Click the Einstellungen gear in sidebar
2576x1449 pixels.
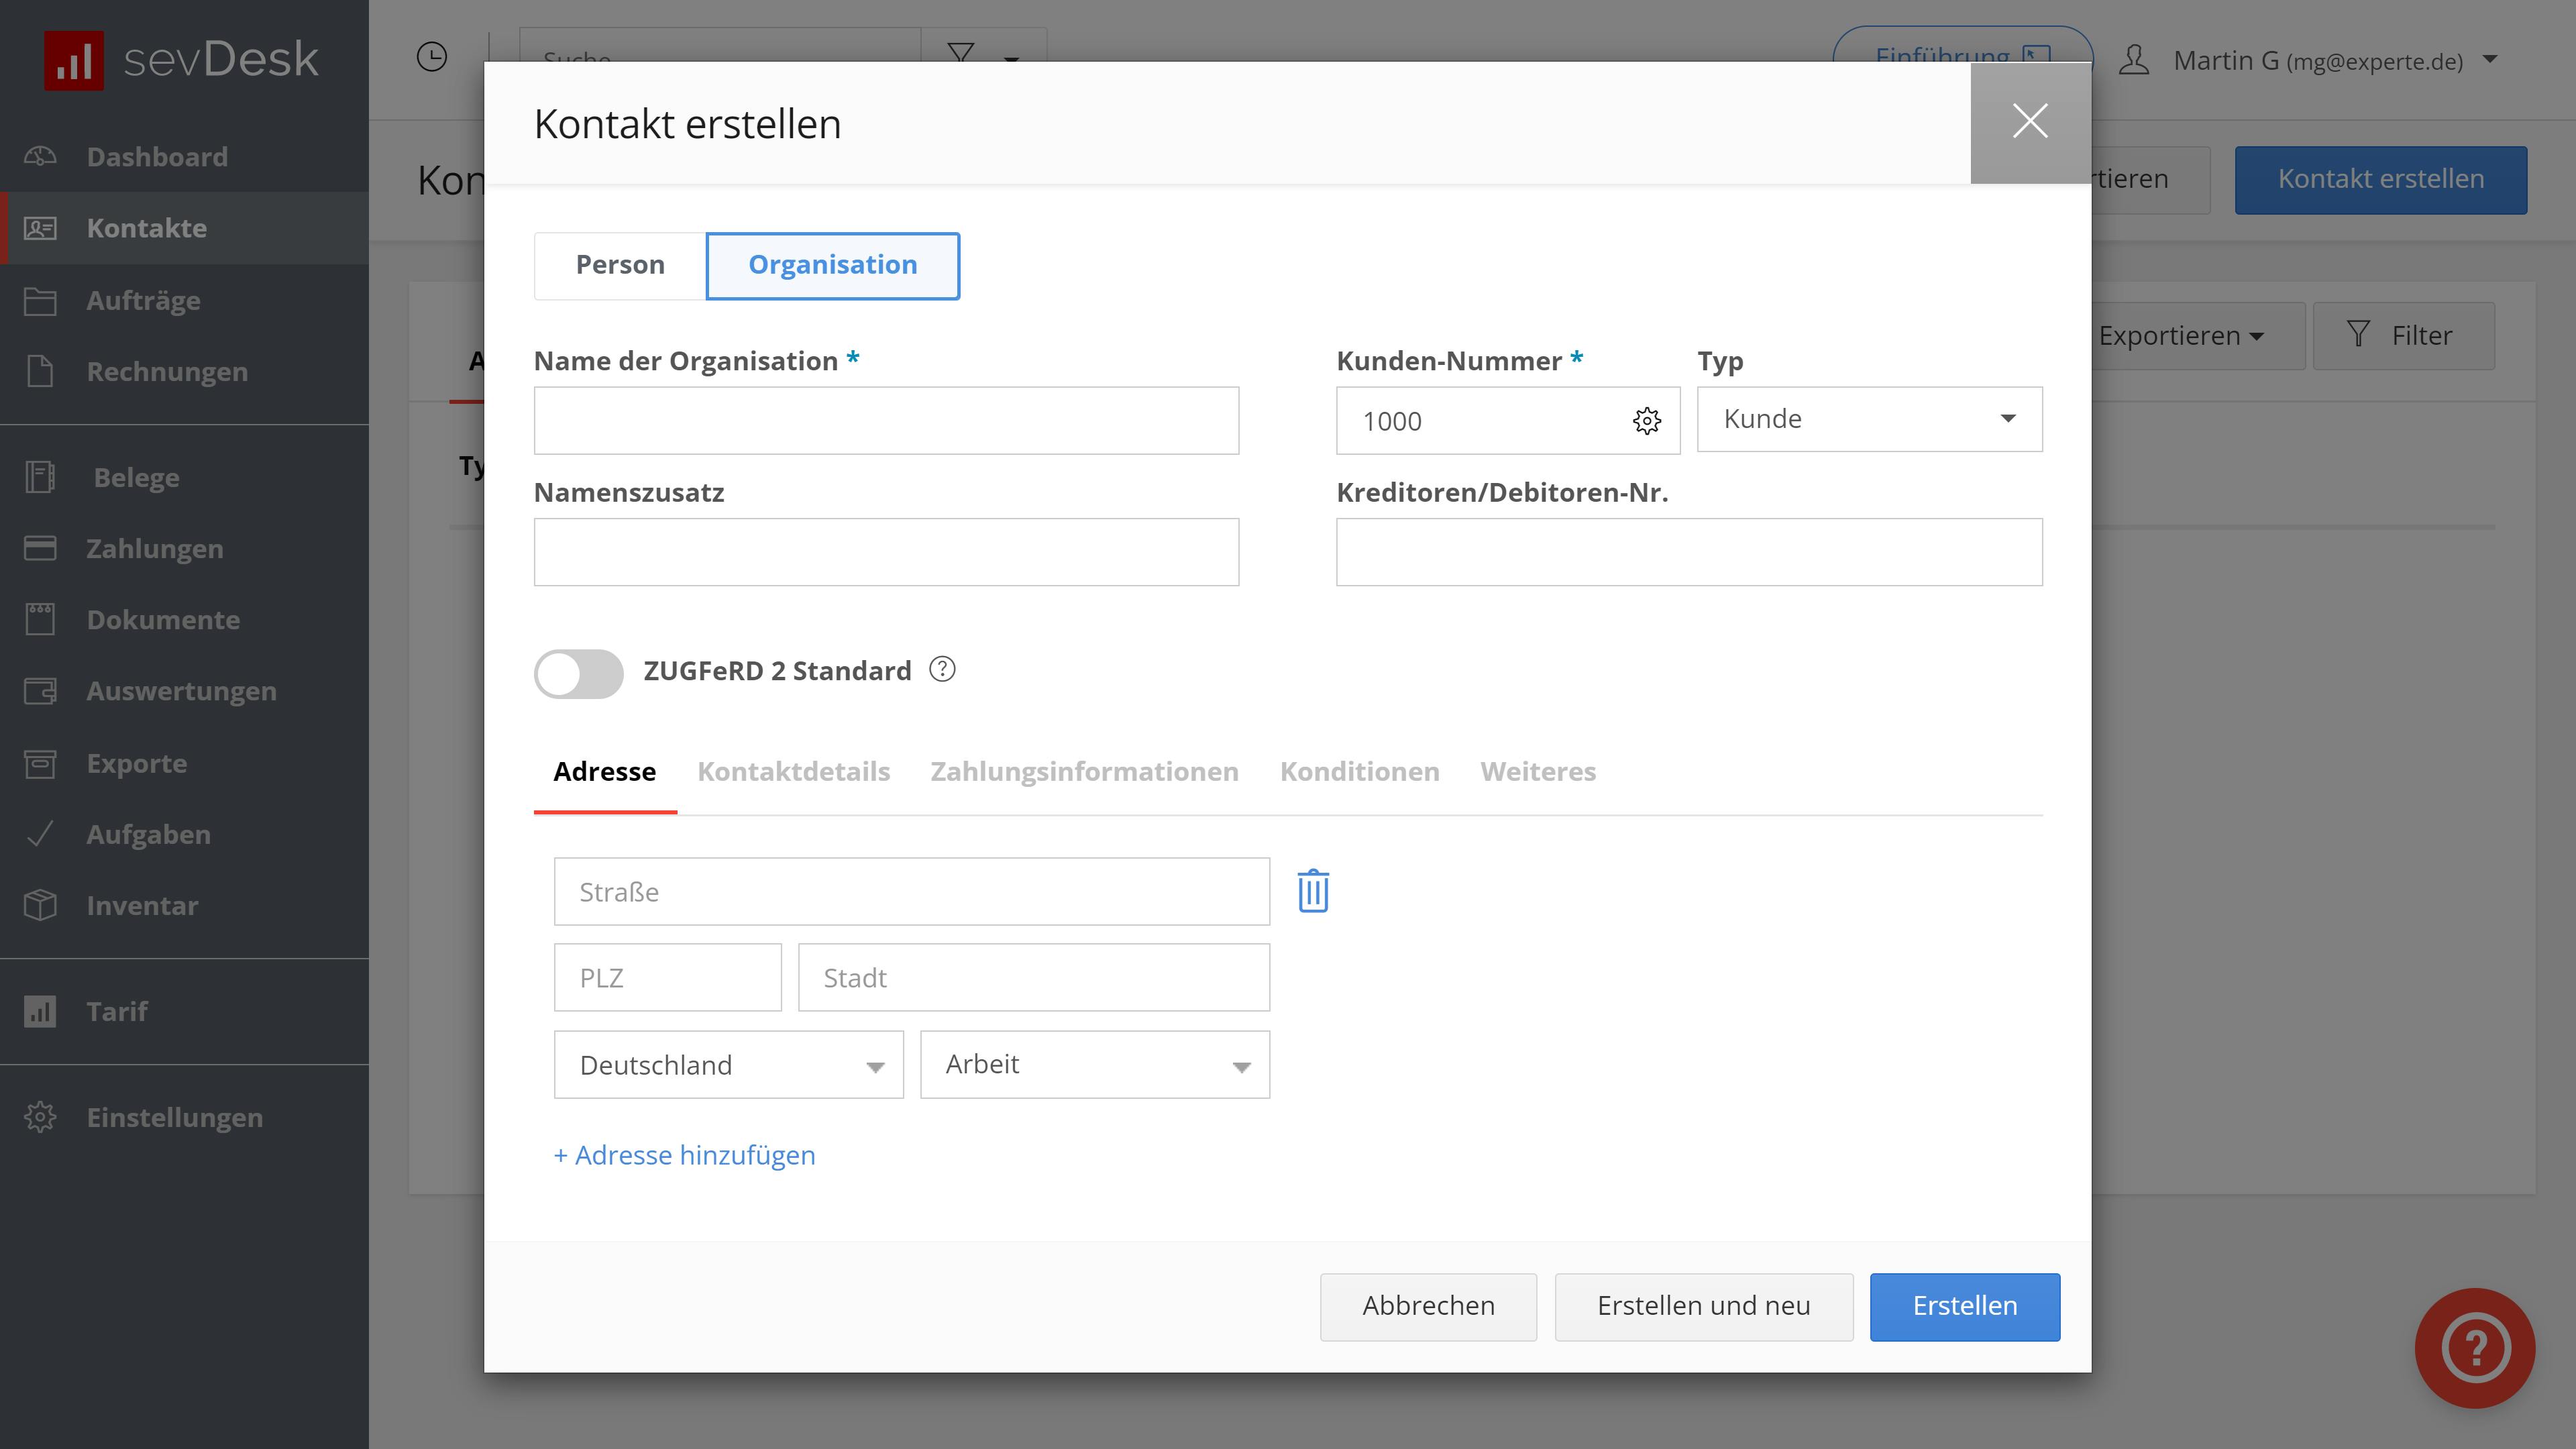tap(40, 1117)
